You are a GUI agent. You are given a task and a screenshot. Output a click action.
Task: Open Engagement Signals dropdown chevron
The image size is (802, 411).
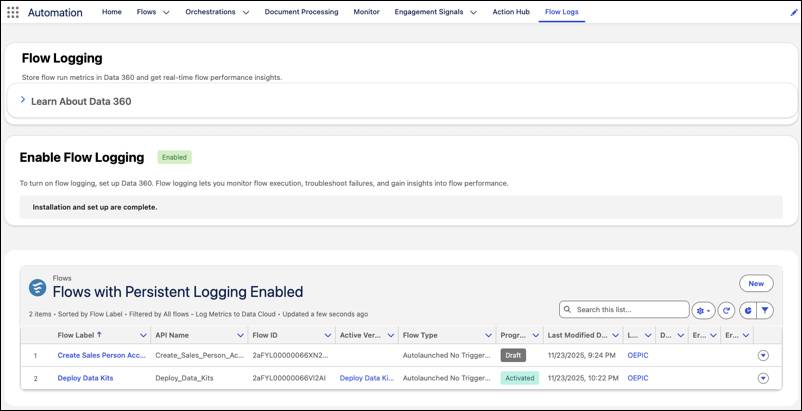pyautogui.click(x=473, y=13)
